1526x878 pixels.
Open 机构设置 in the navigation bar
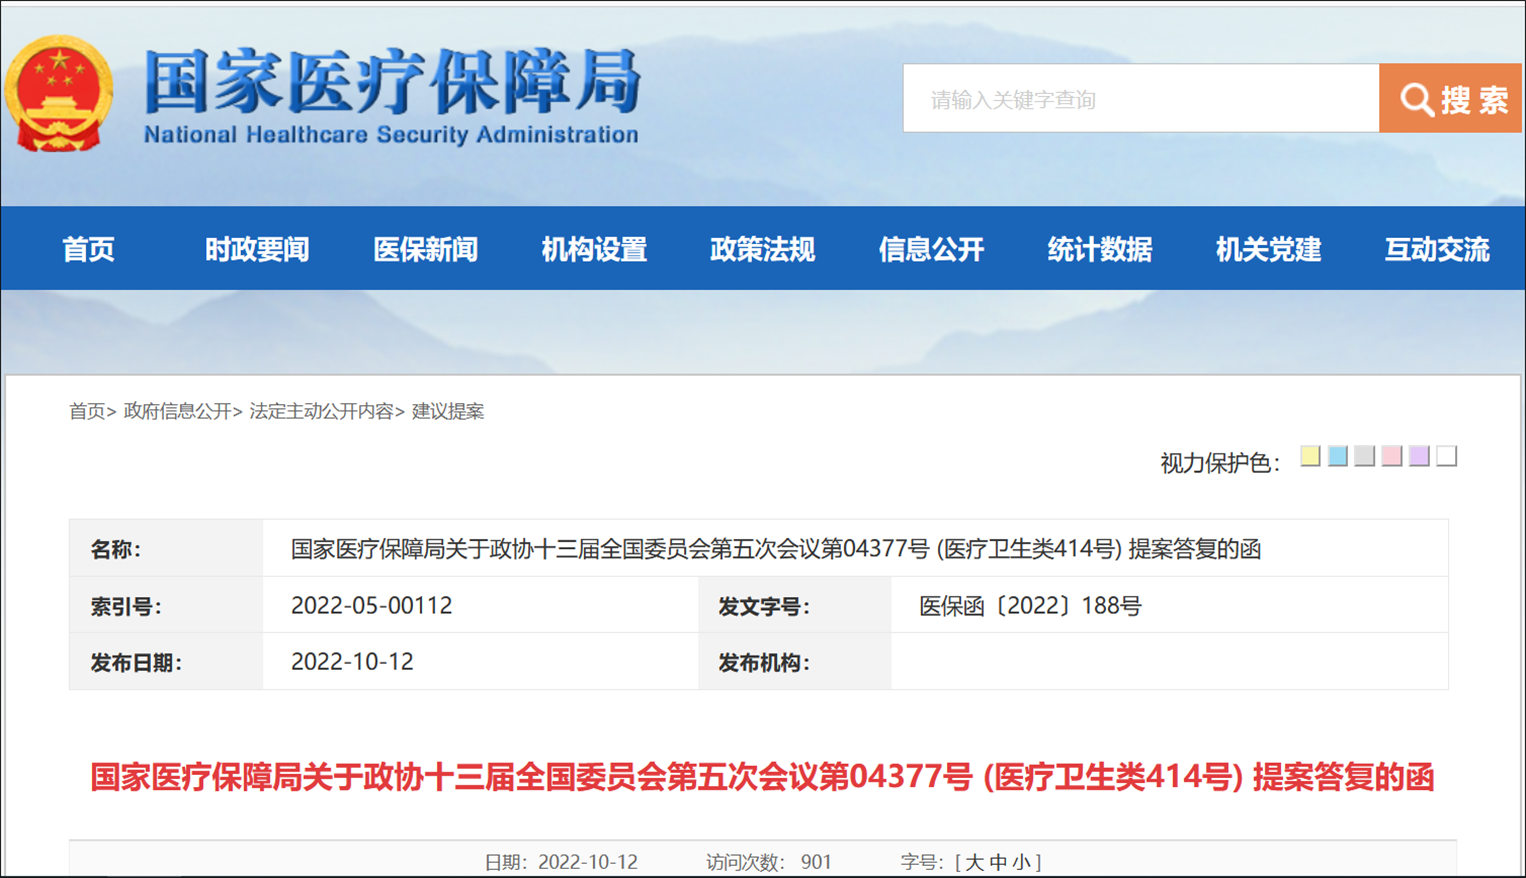[x=594, y=249]
